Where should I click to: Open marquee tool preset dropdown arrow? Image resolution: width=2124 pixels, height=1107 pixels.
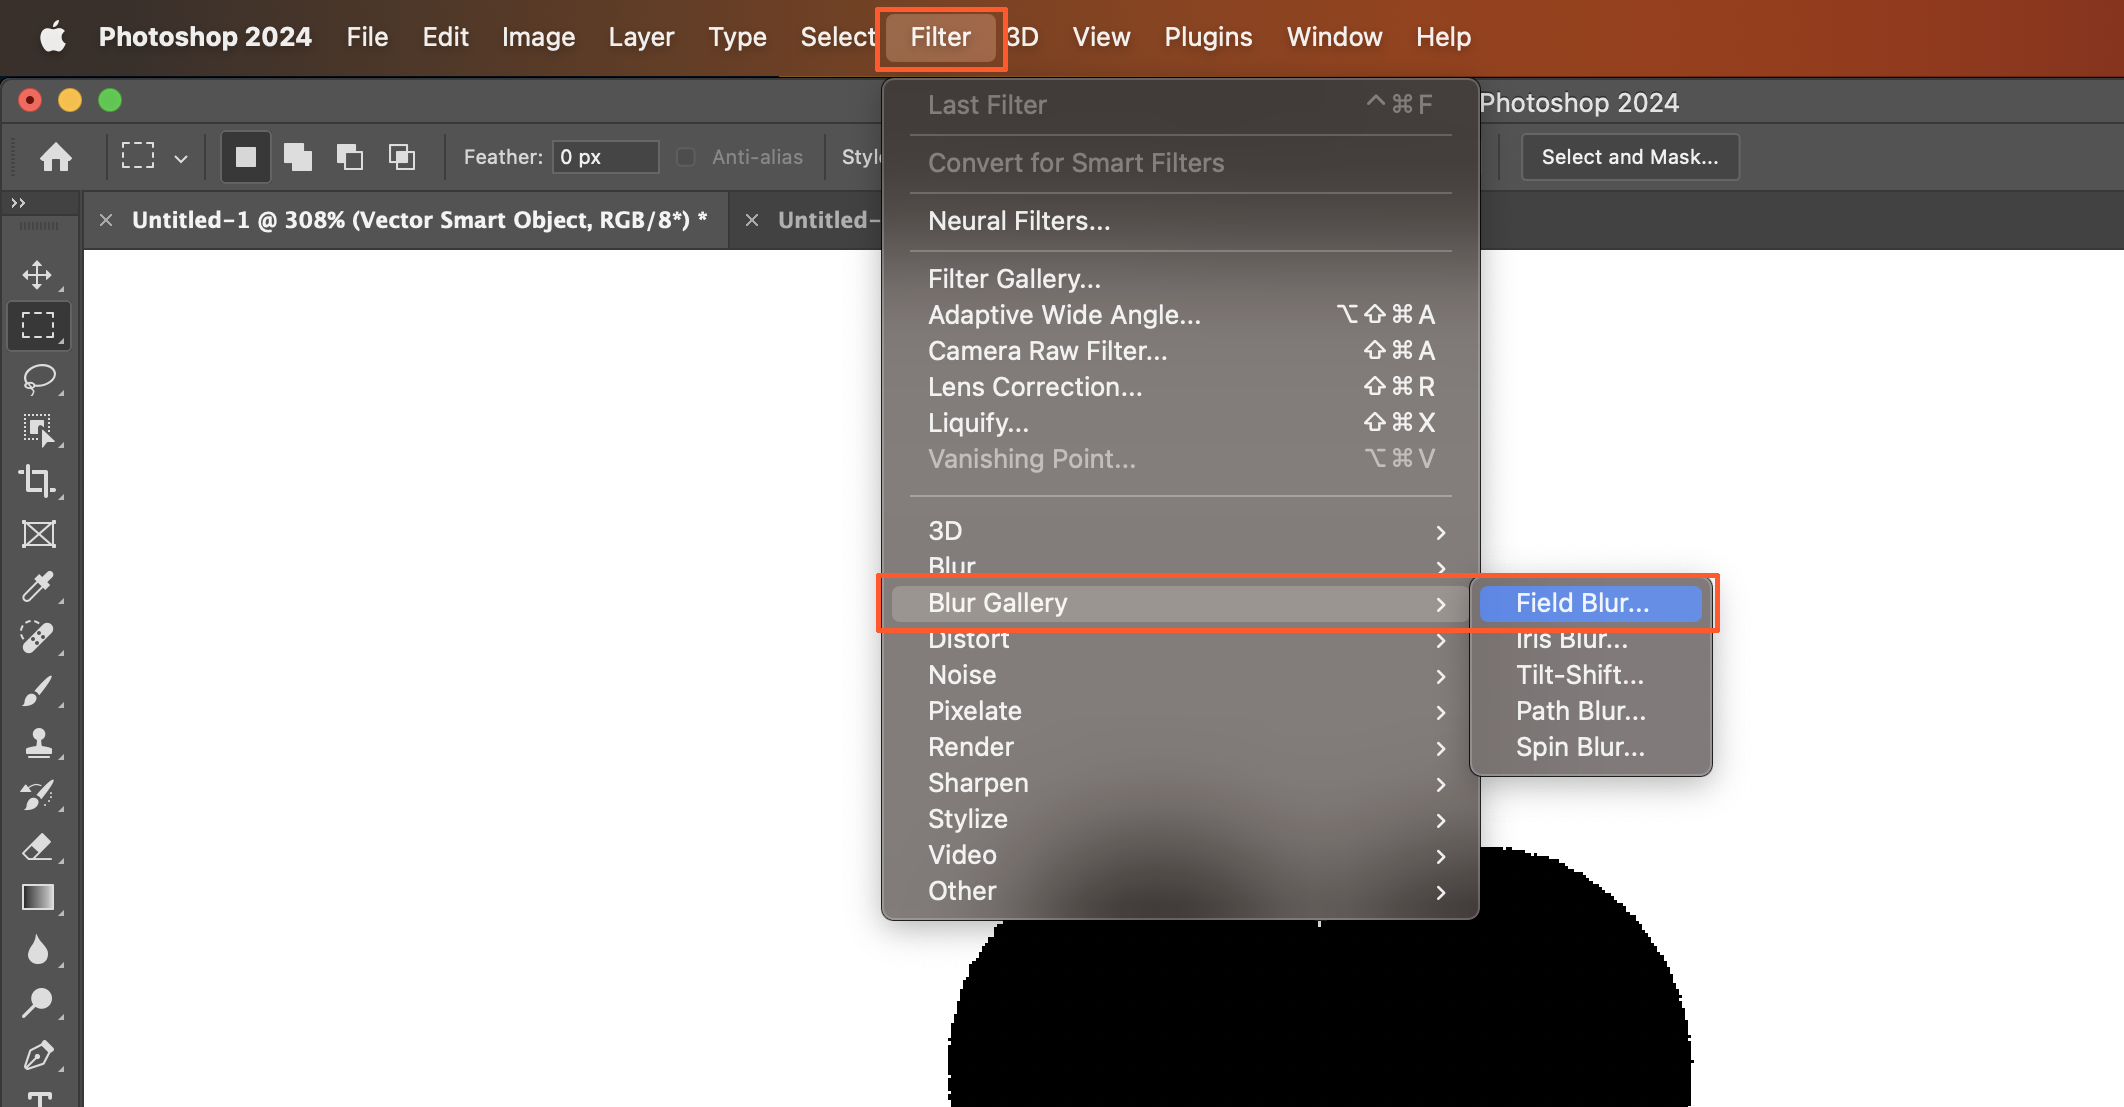pos(181,158)
